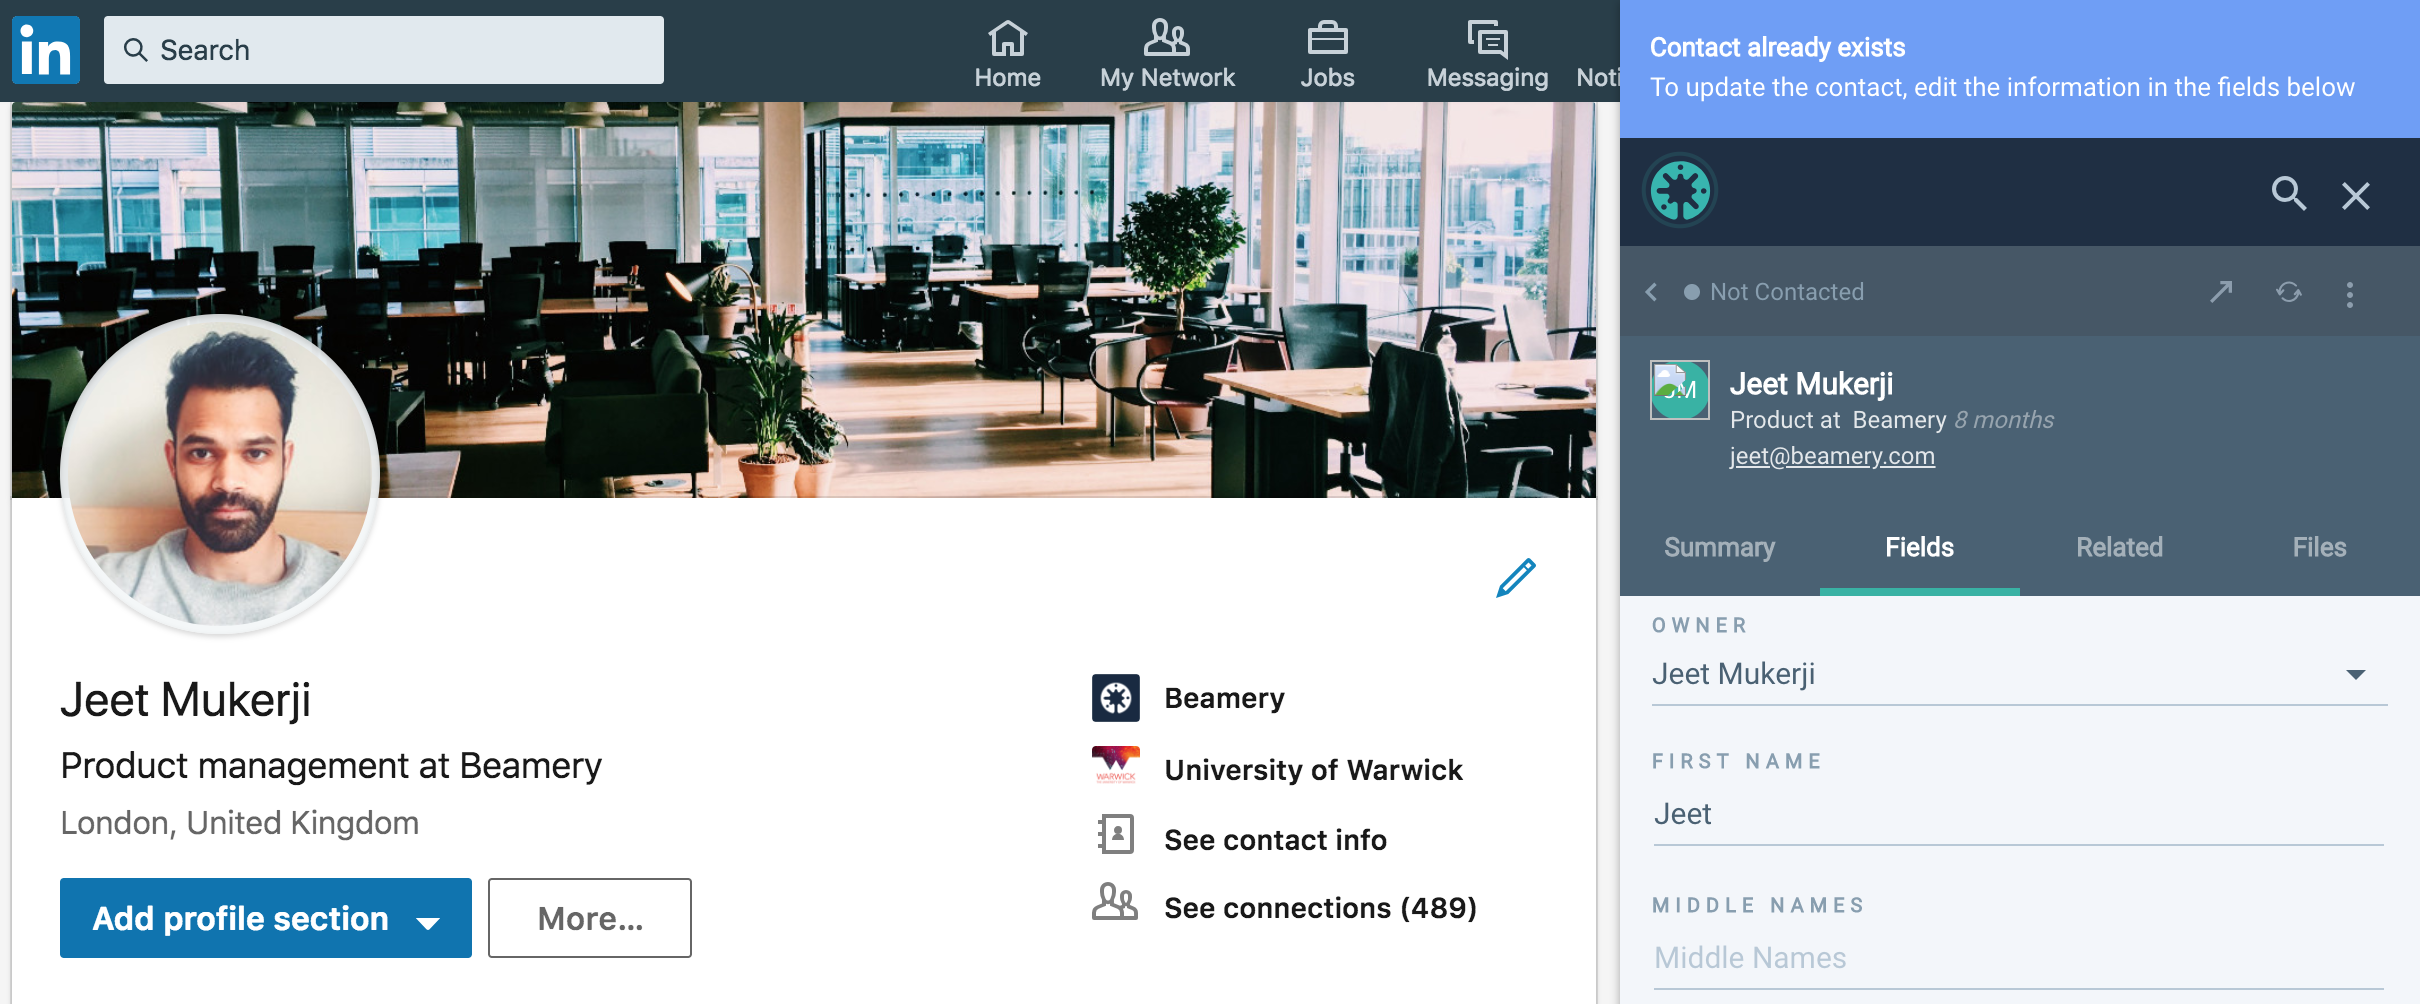2420x1004 pixels.
Task: Click the 'Contact already exists' banner title
Action: pyautogui.click(x=1777, y=47)
